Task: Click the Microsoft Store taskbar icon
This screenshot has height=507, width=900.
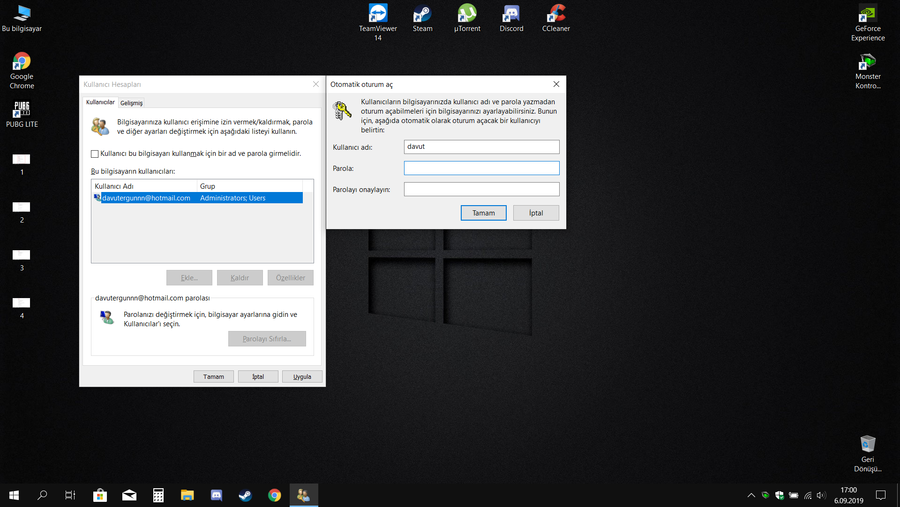Action: coord(100,495)
